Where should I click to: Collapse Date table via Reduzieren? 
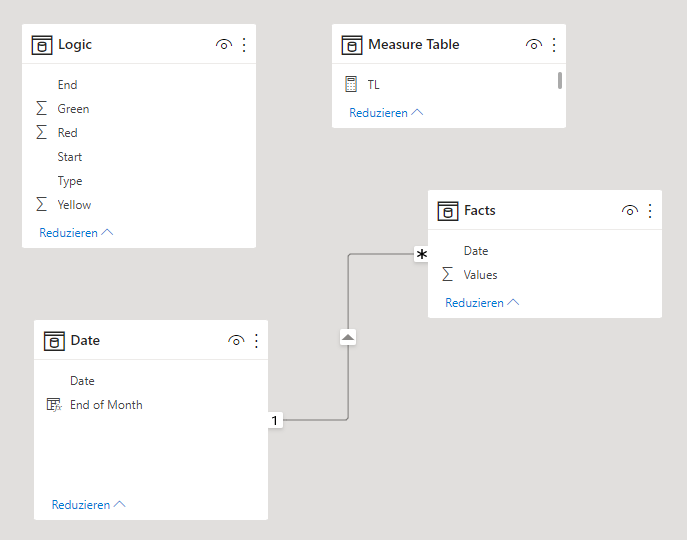point(89,504)
